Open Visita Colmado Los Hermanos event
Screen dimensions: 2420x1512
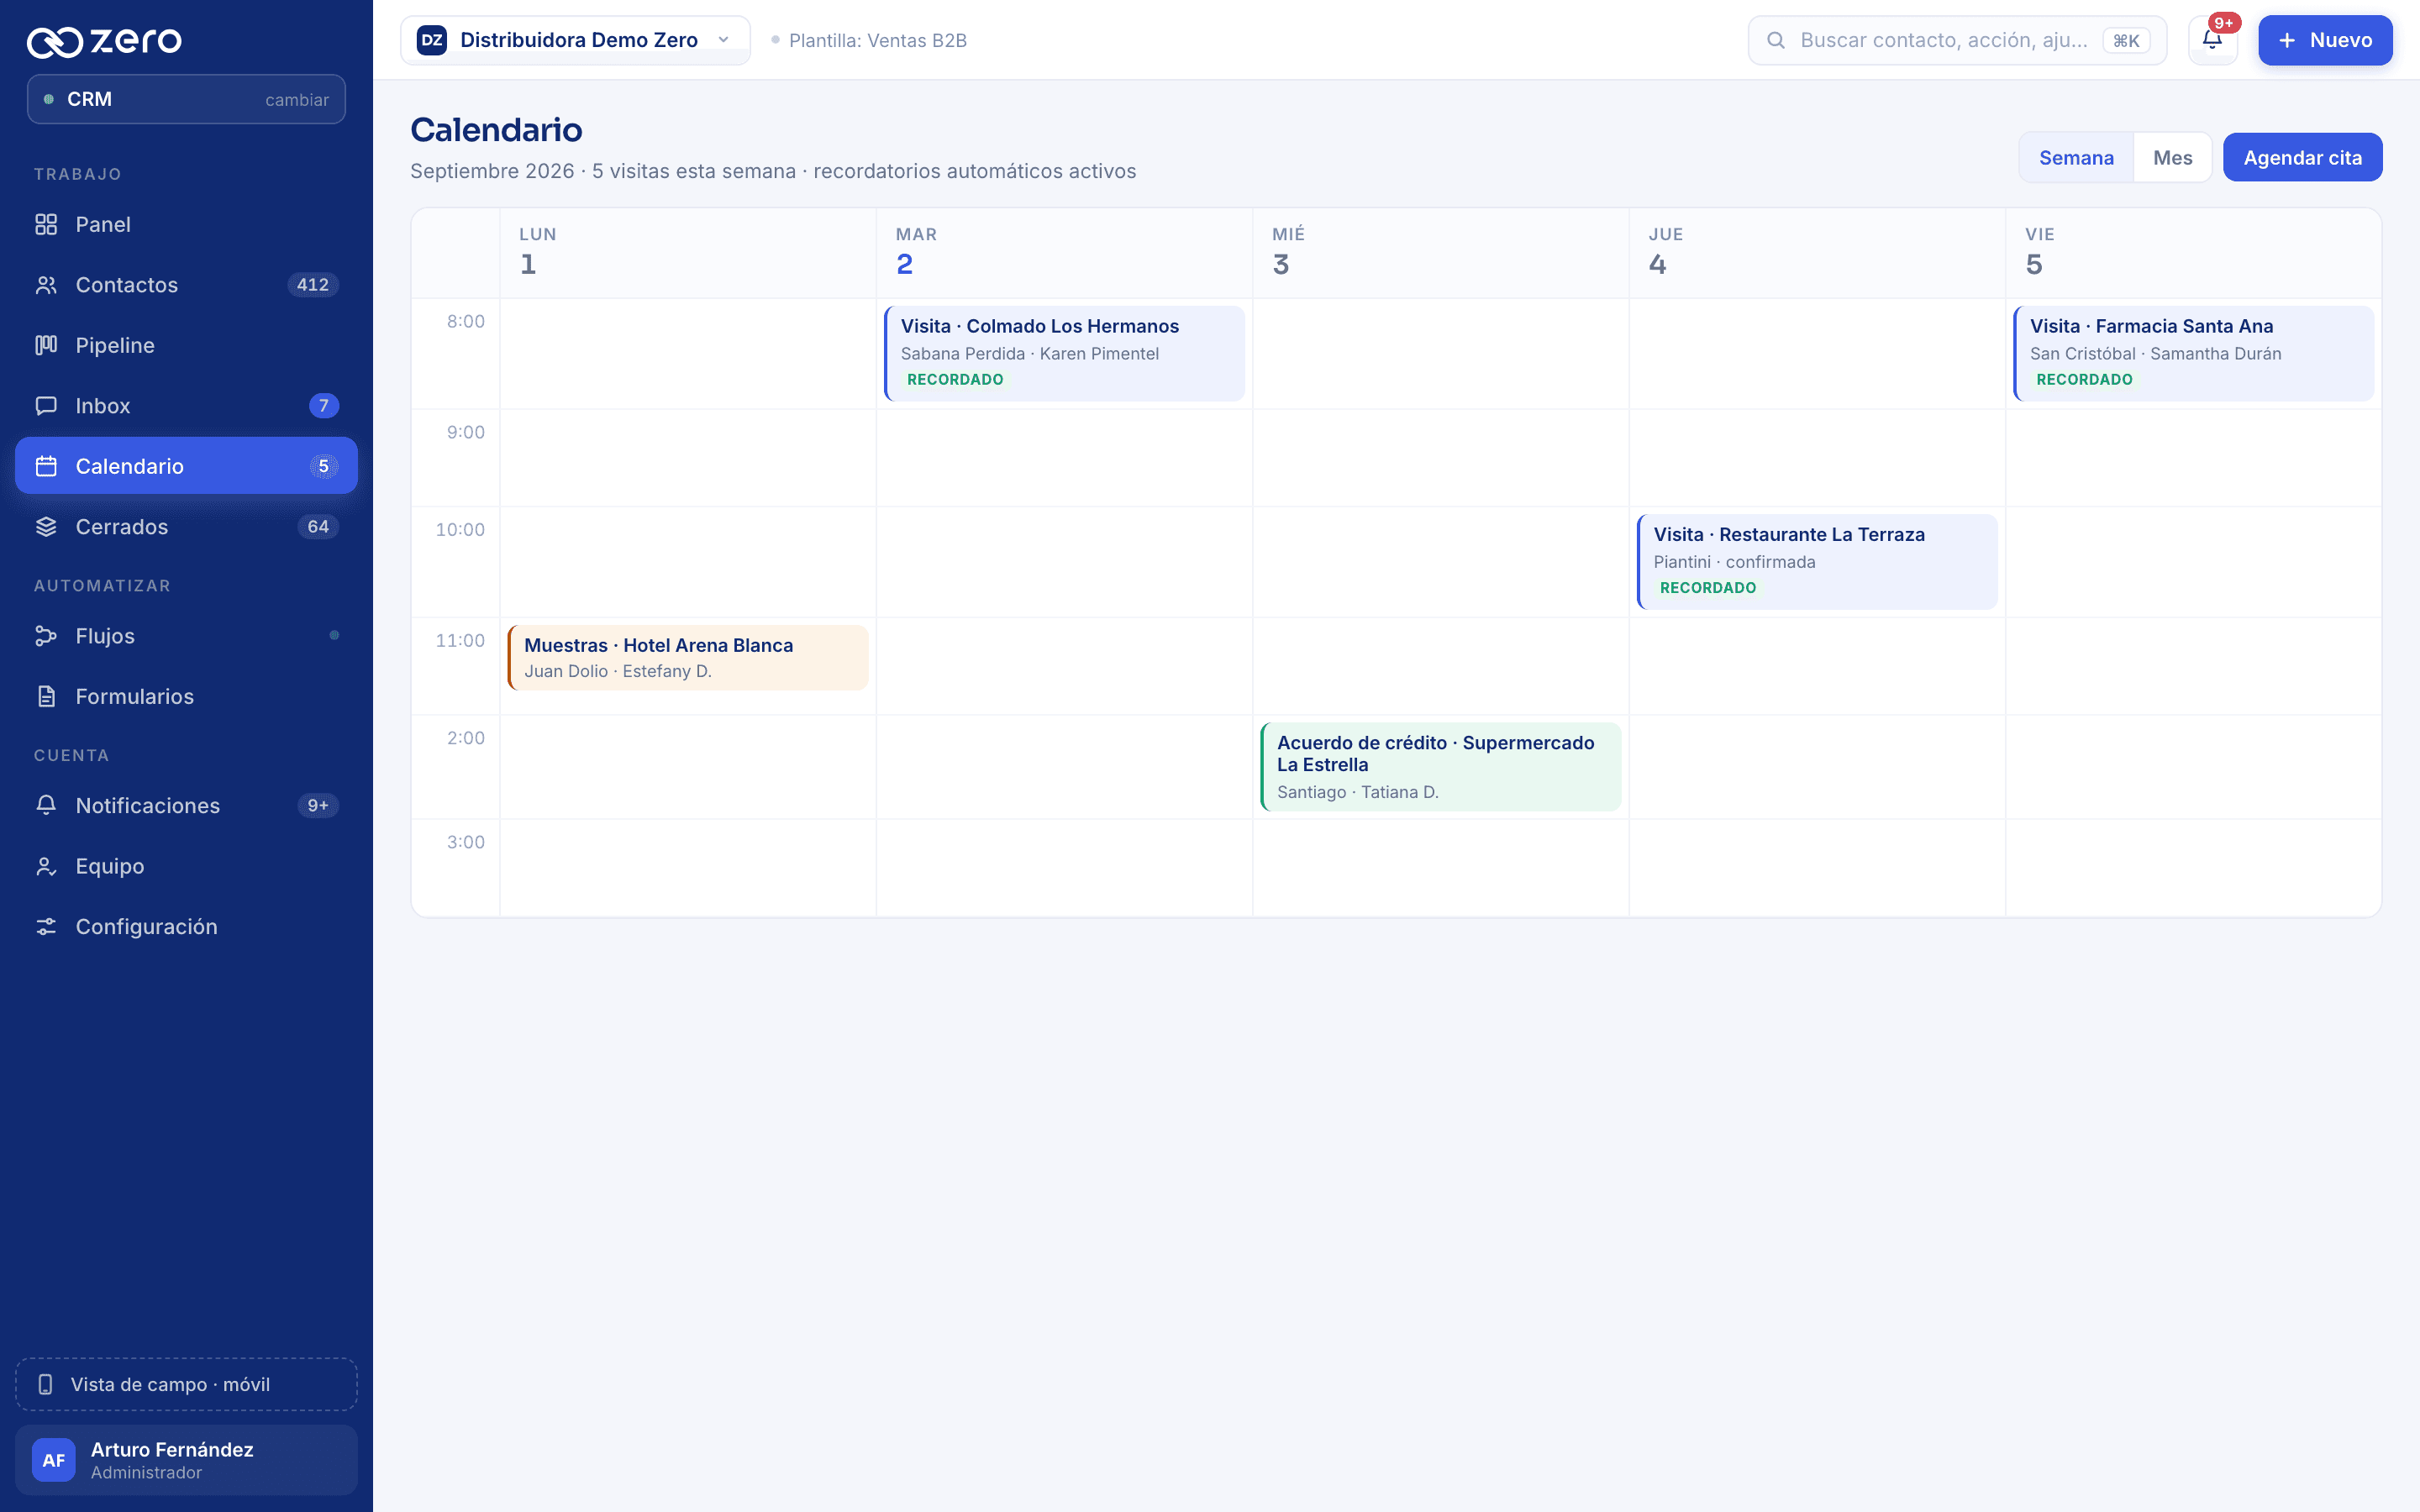point(1064,353)
